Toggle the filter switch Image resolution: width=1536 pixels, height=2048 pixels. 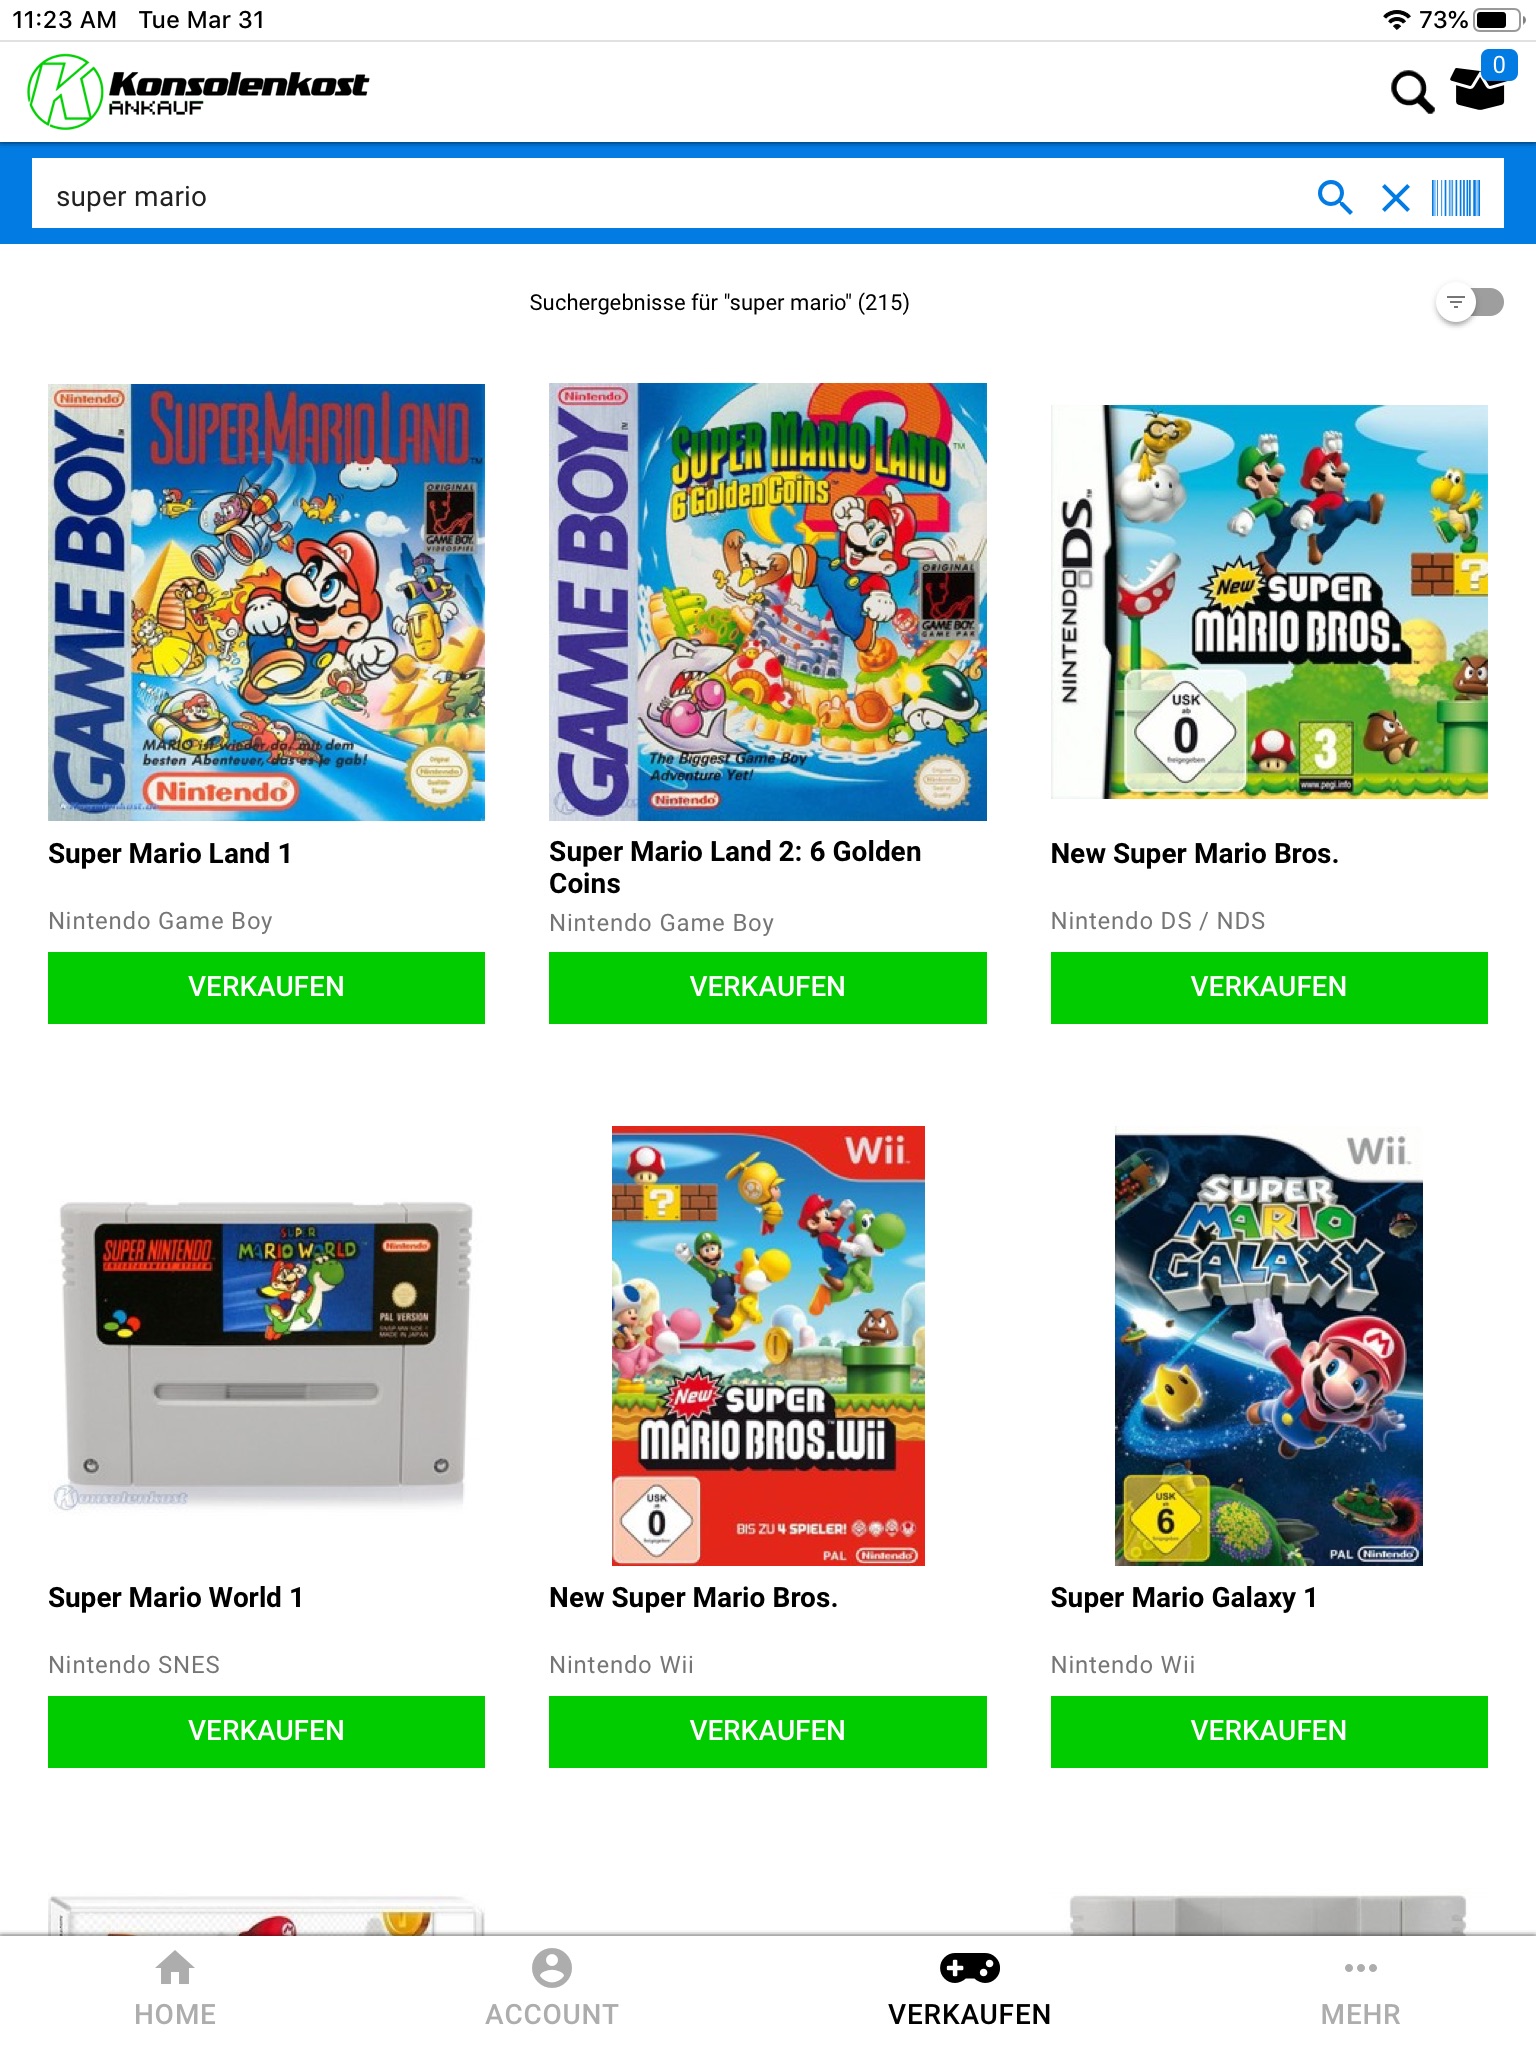tap(1470, 302)
